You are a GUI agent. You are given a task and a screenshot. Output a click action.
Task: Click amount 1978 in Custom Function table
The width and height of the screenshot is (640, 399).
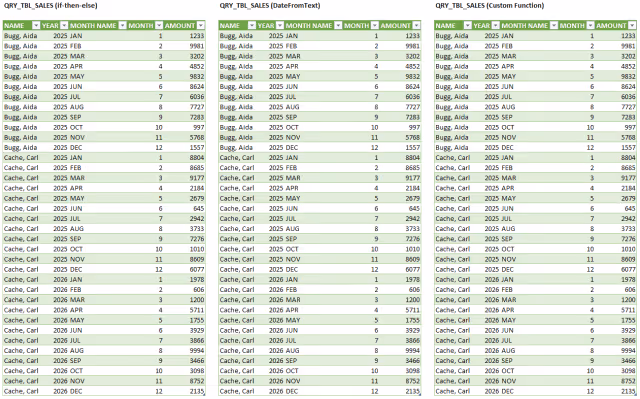coord(628,280)
